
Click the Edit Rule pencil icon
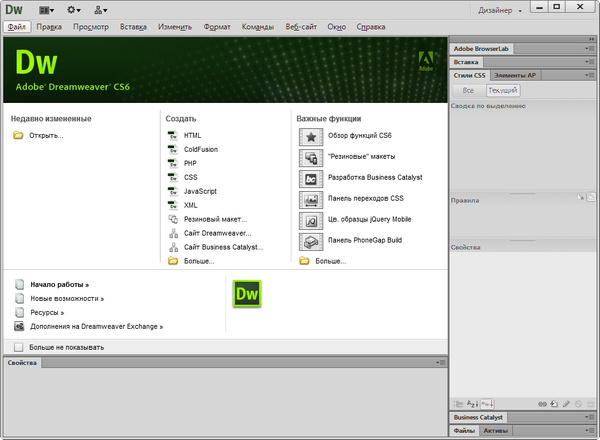pyautogui.click(x=566, y=403)
